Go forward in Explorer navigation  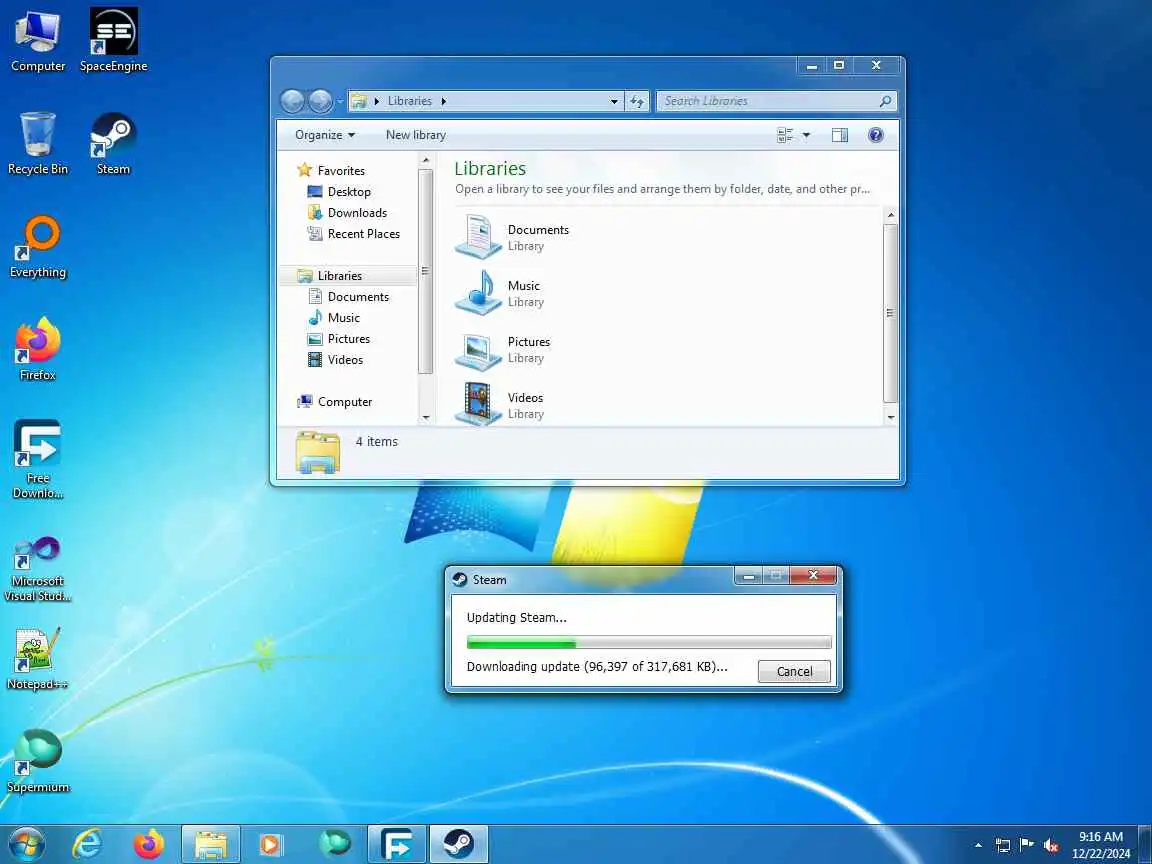point(320,101)
